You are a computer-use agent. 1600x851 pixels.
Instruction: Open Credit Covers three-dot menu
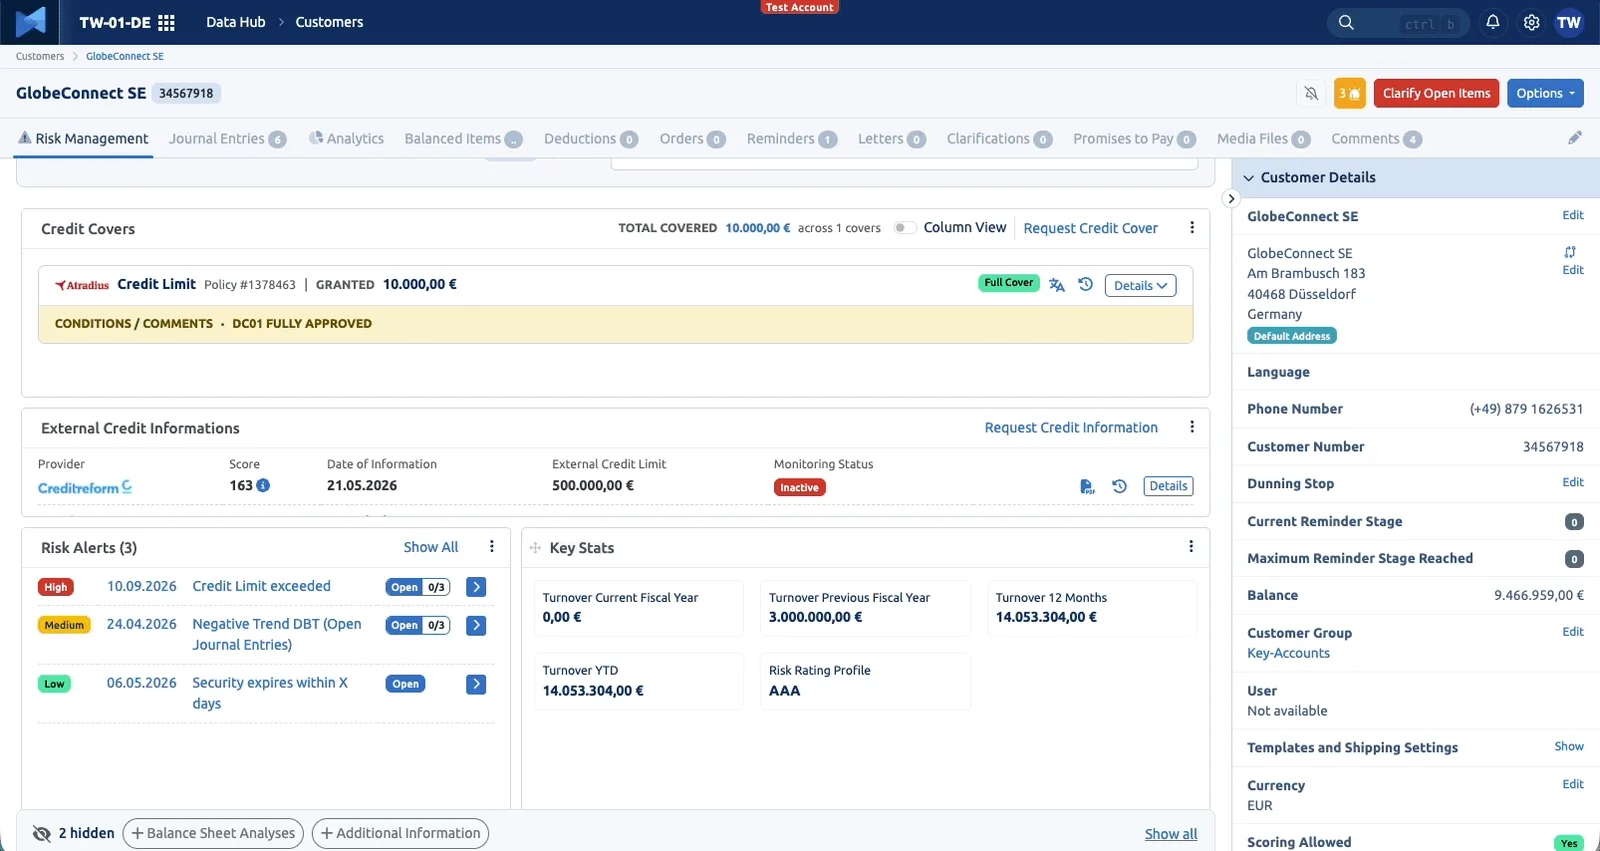(x=1191, y=228)
